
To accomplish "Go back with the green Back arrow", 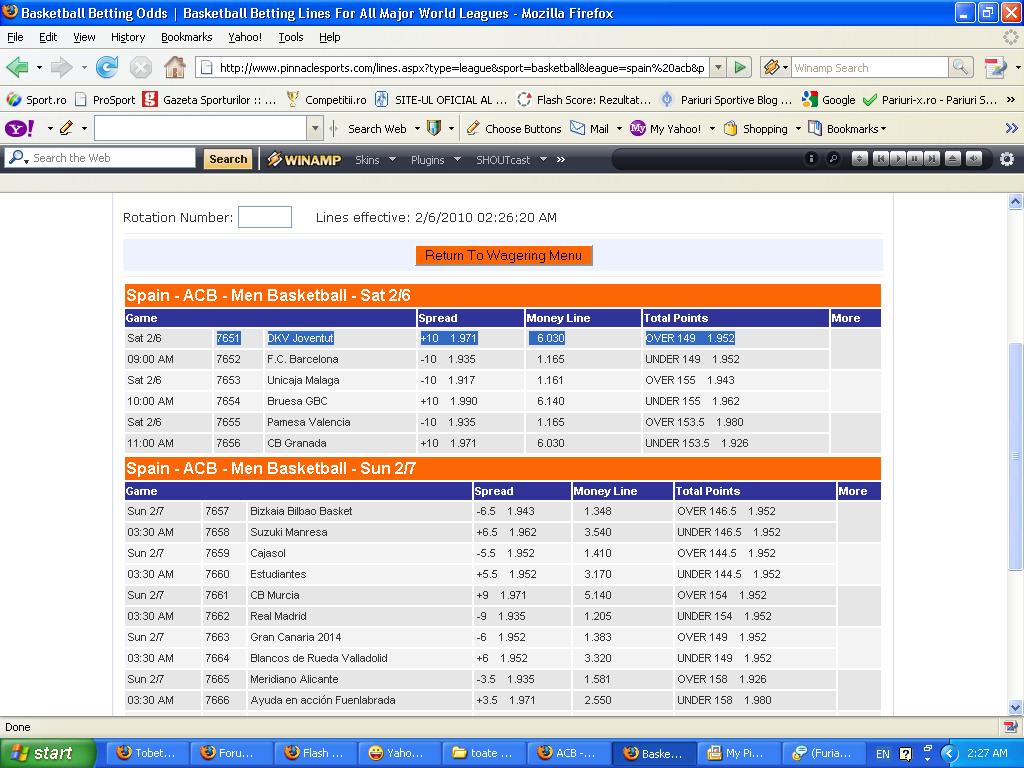I will [x=18, y=67].
